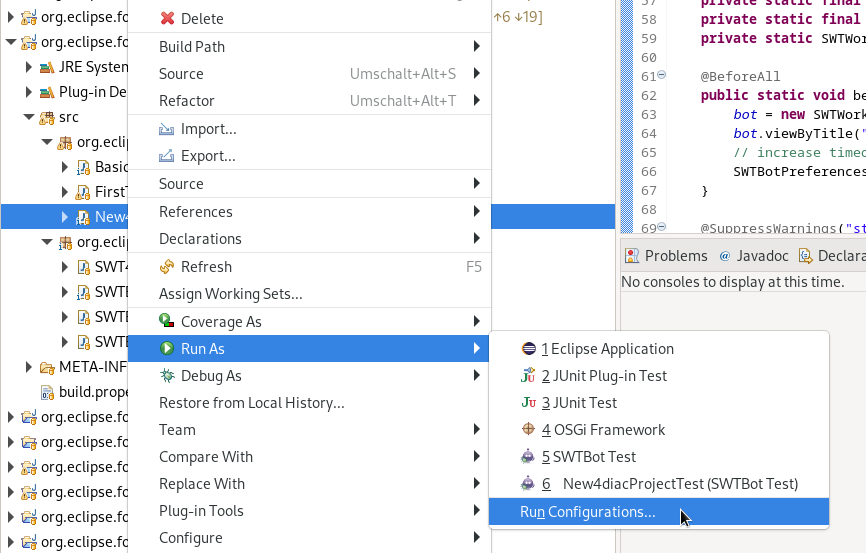
Task: Click the Export icon in context menu
Action: pyautogui.click(x=166, y=156)
